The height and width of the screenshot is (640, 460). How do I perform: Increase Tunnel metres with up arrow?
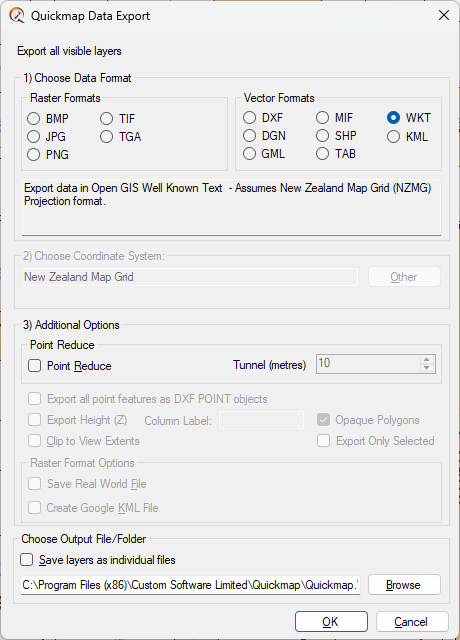[x=427, y=360]
